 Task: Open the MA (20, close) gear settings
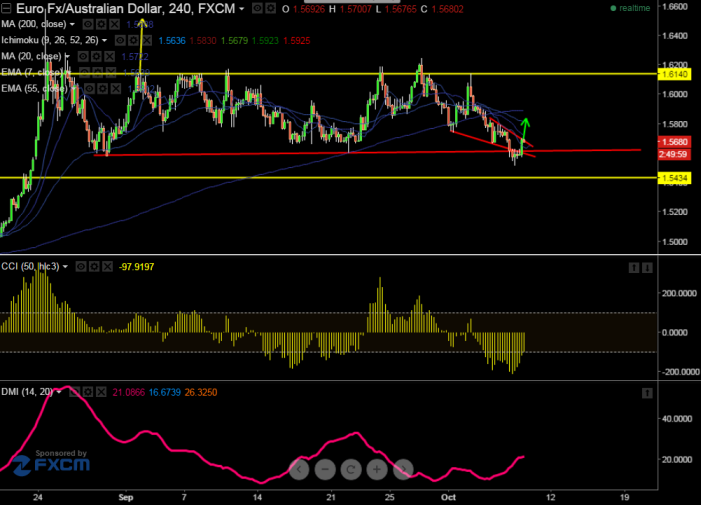[96, 56]
